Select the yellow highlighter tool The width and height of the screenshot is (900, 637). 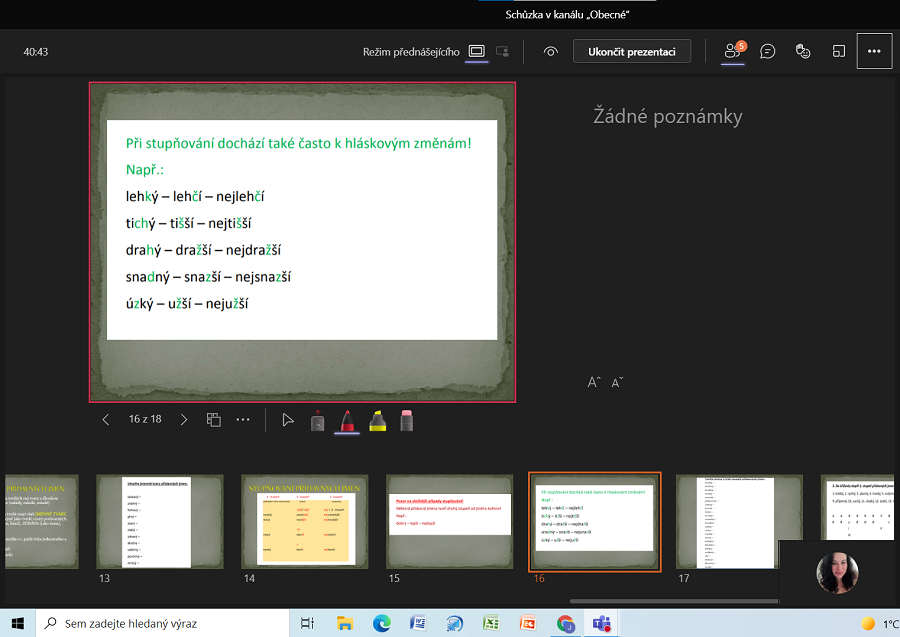click(378, 421)
